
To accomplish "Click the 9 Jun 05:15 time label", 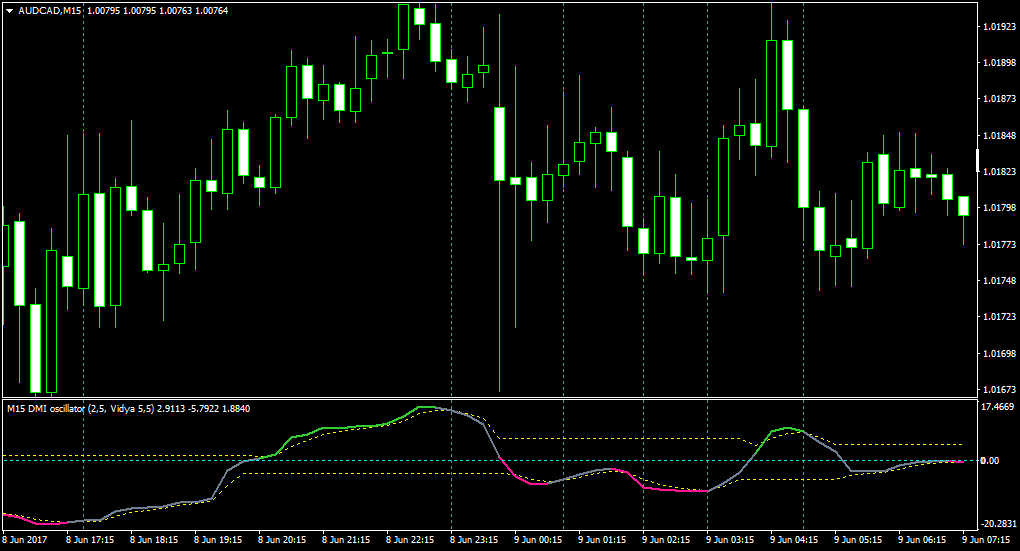I will [859, 539].
